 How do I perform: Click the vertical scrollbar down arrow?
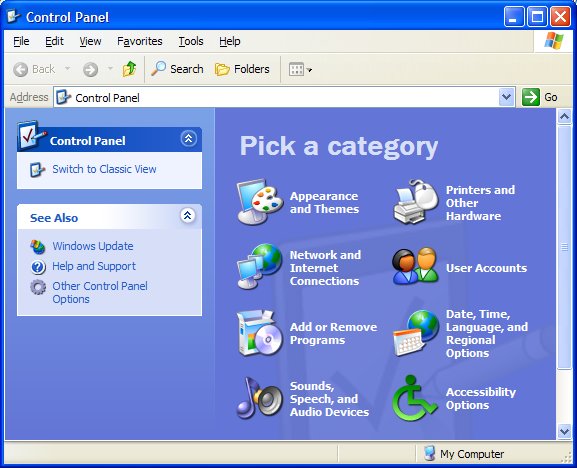pyautogui.click(x=564, y=431)
